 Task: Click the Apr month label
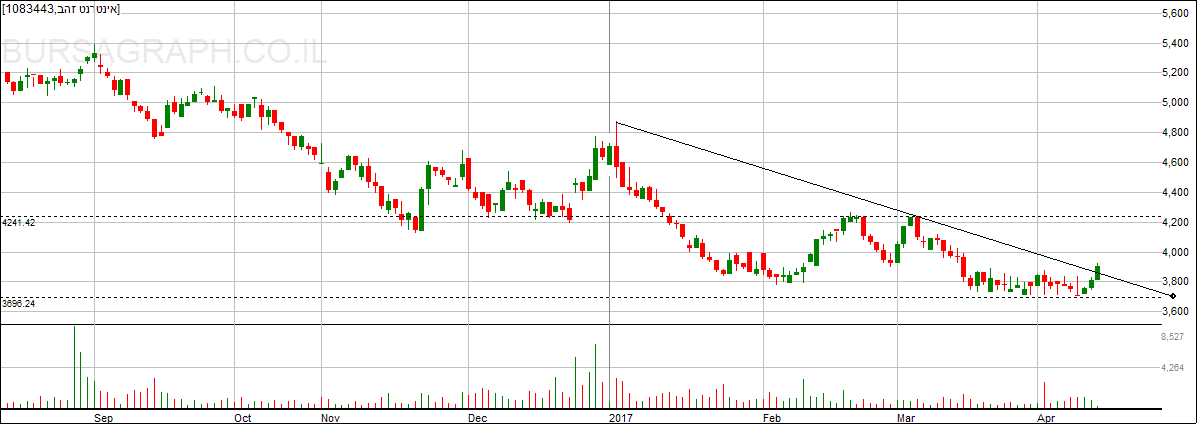1047,417
